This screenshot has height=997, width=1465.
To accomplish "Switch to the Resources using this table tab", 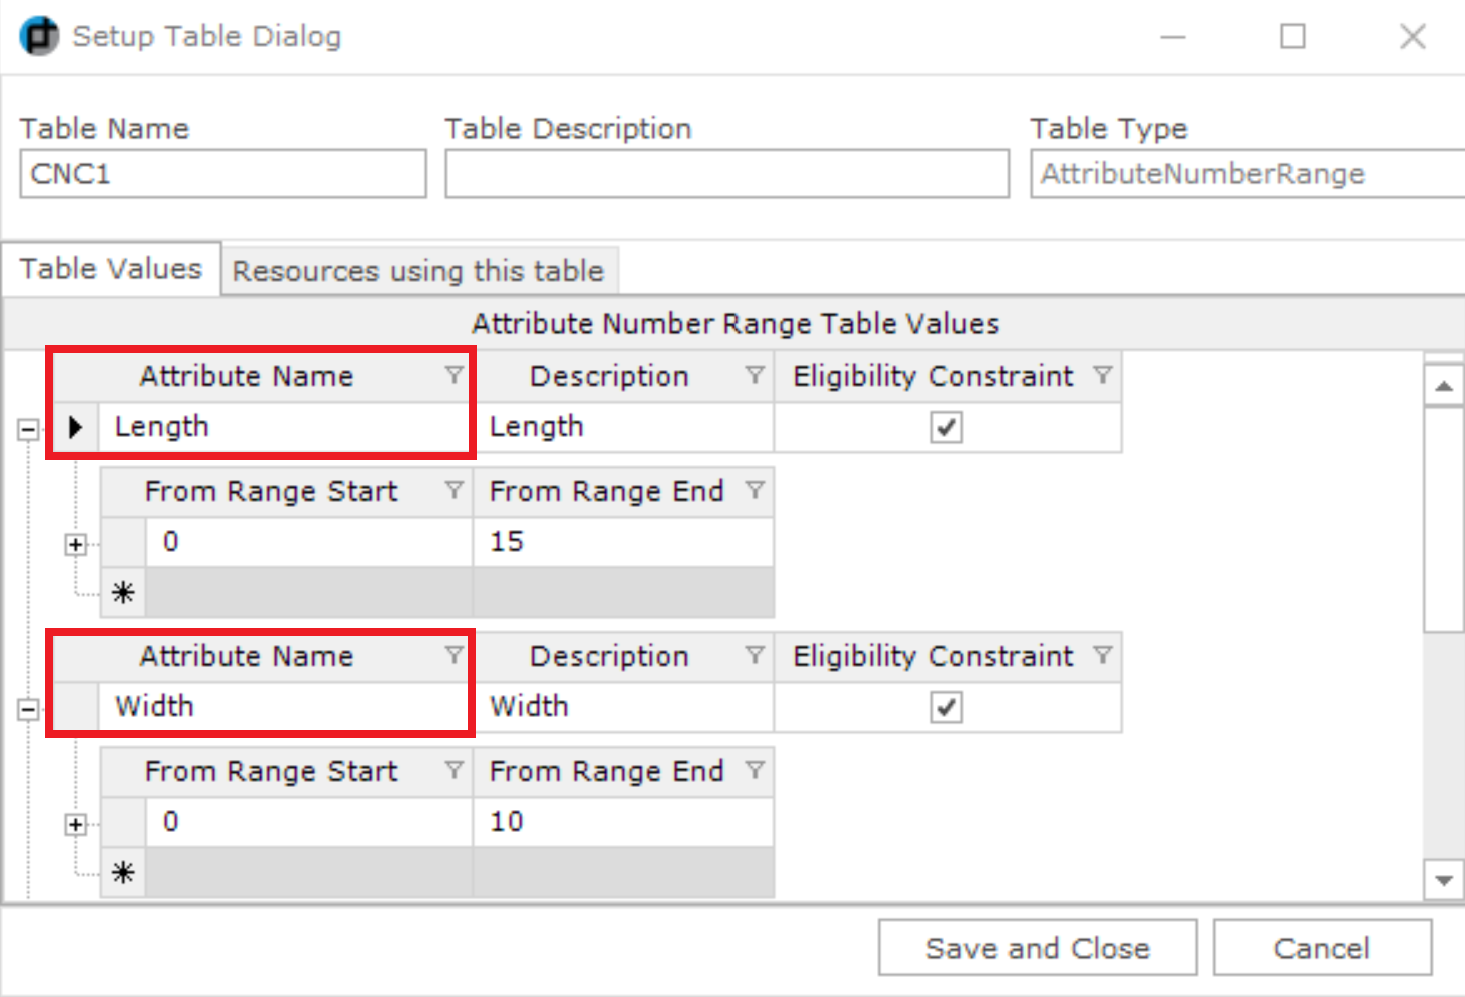I will [418, 270].
